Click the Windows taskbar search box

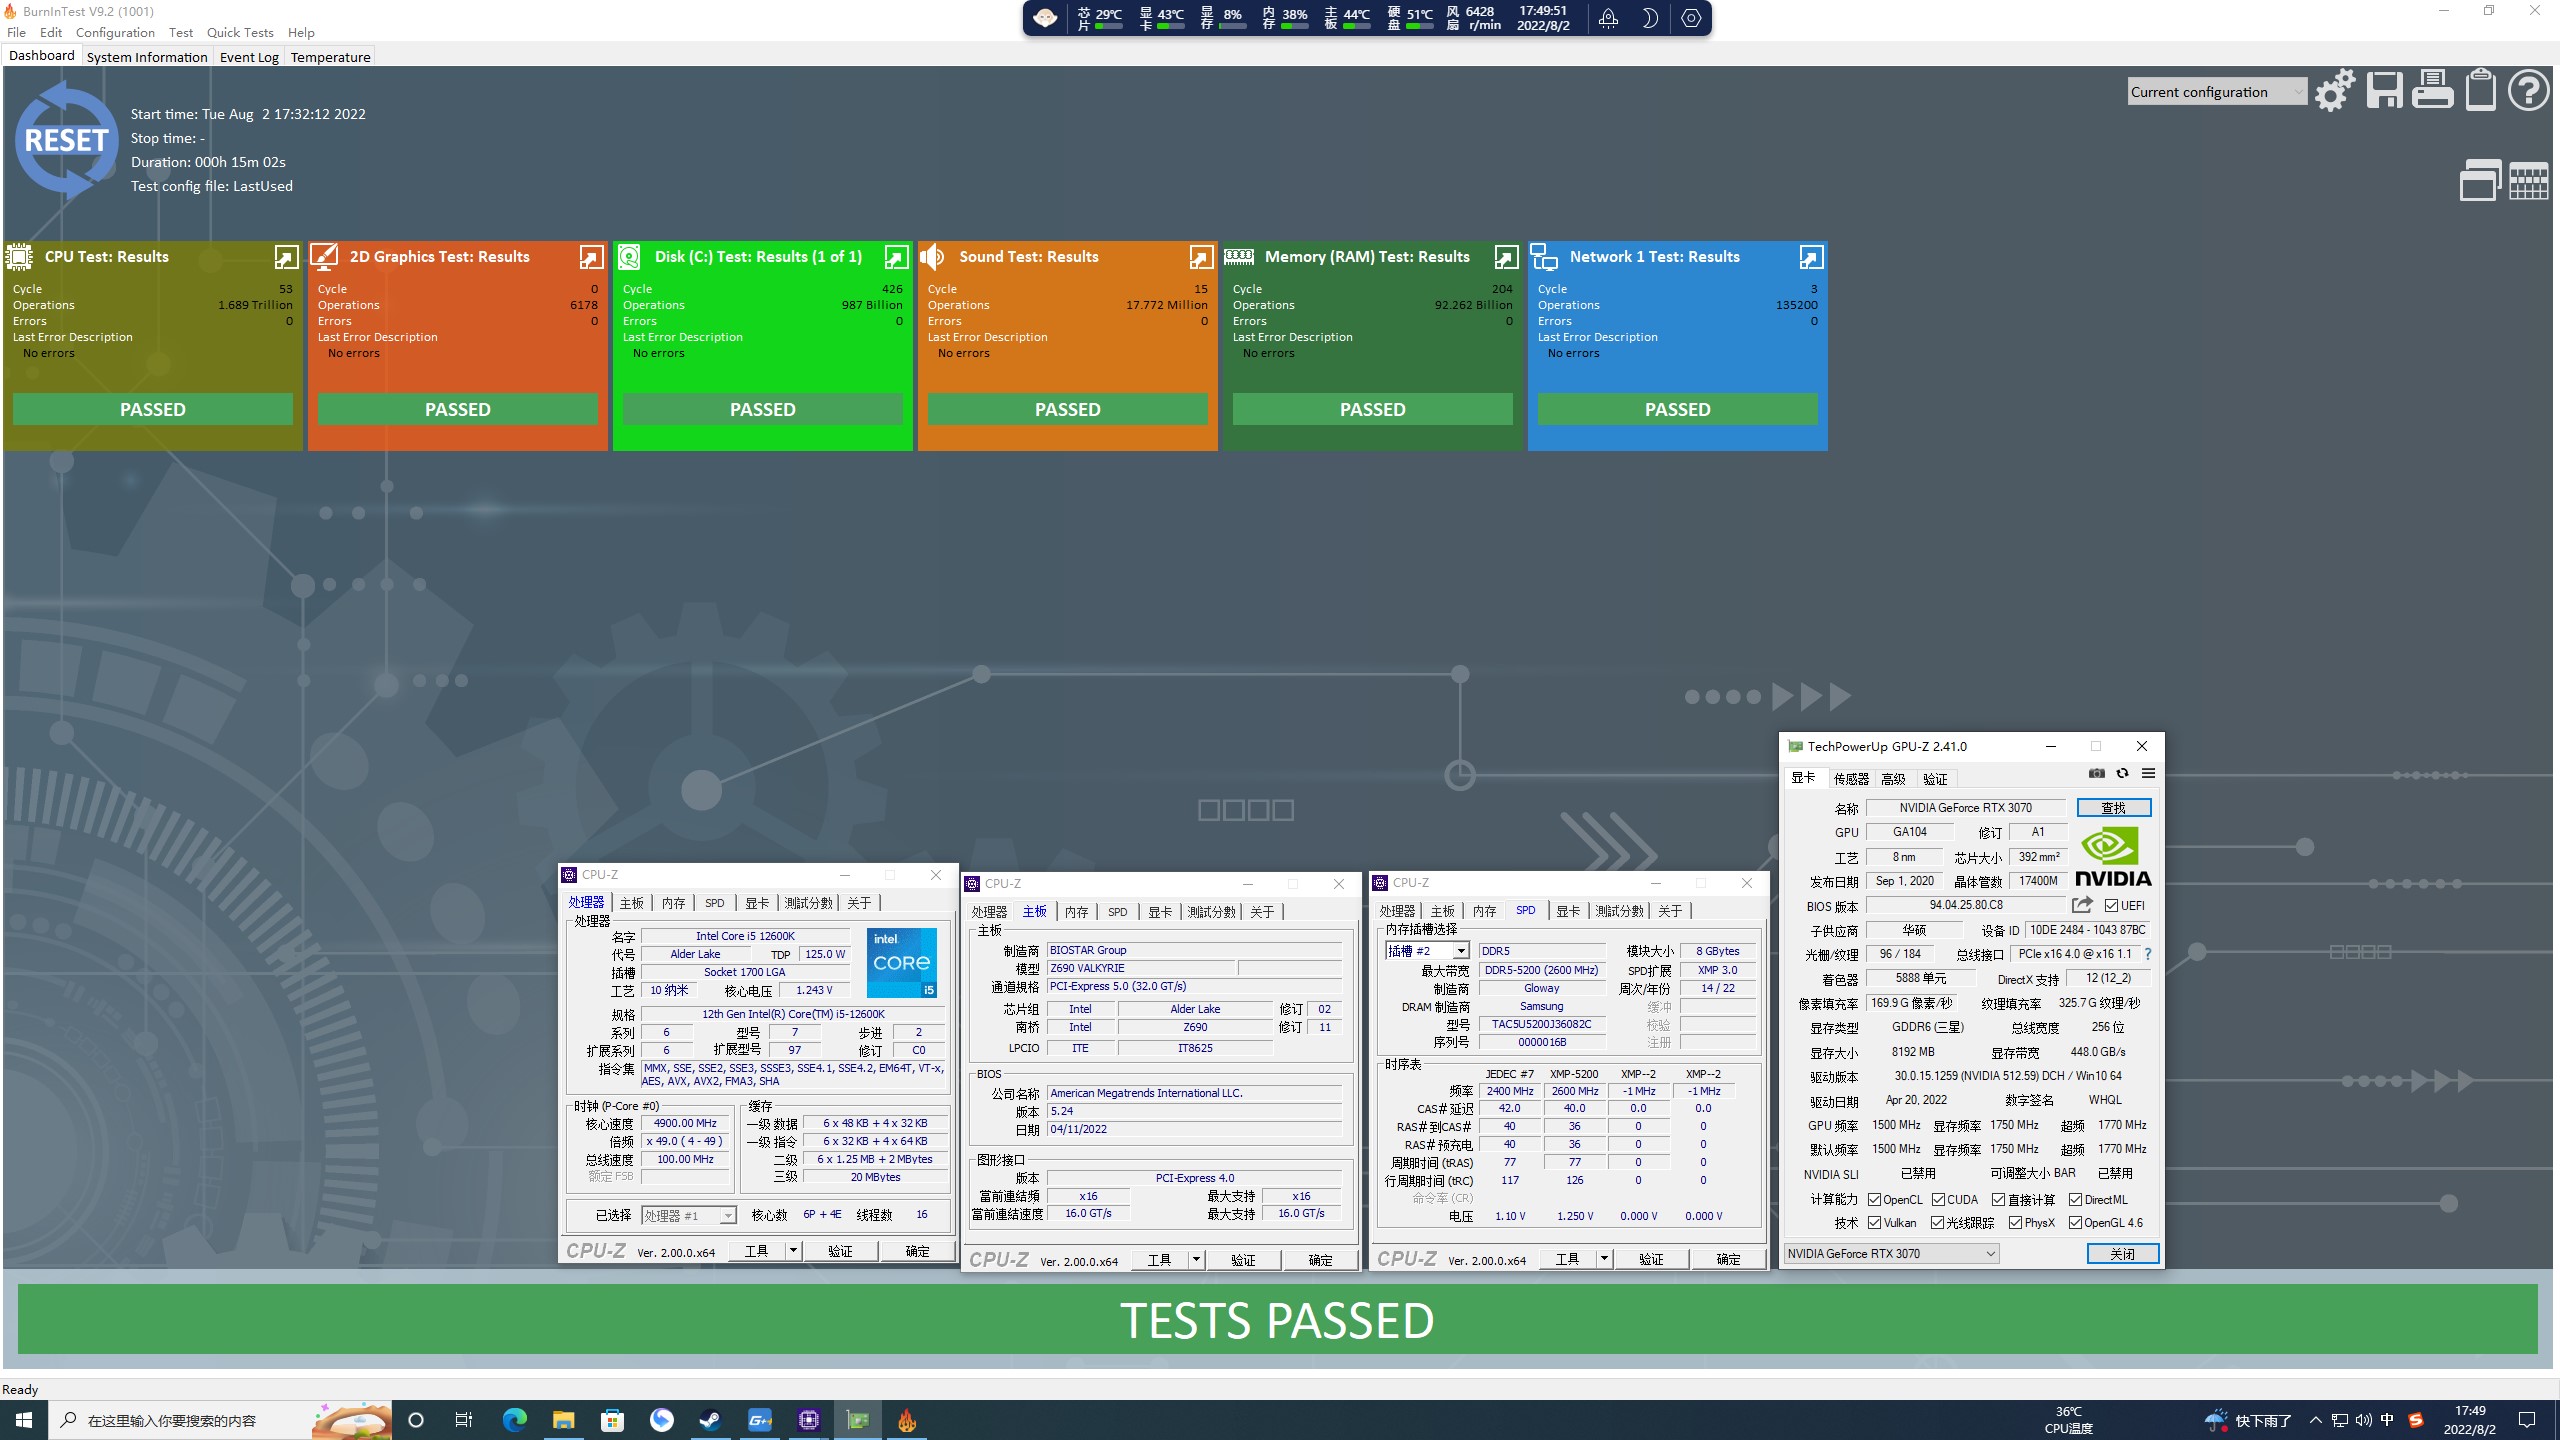tap(220, 1420)
